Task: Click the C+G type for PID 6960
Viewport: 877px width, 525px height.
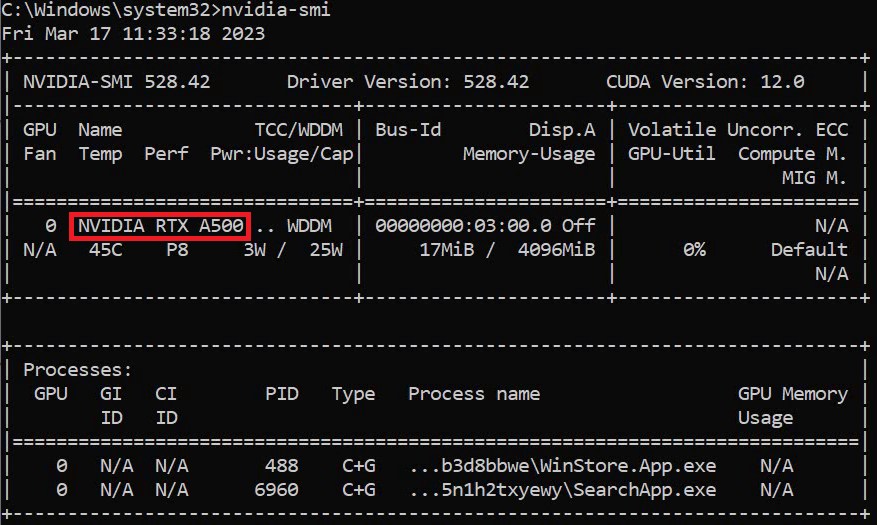Action: pos(359,490)
